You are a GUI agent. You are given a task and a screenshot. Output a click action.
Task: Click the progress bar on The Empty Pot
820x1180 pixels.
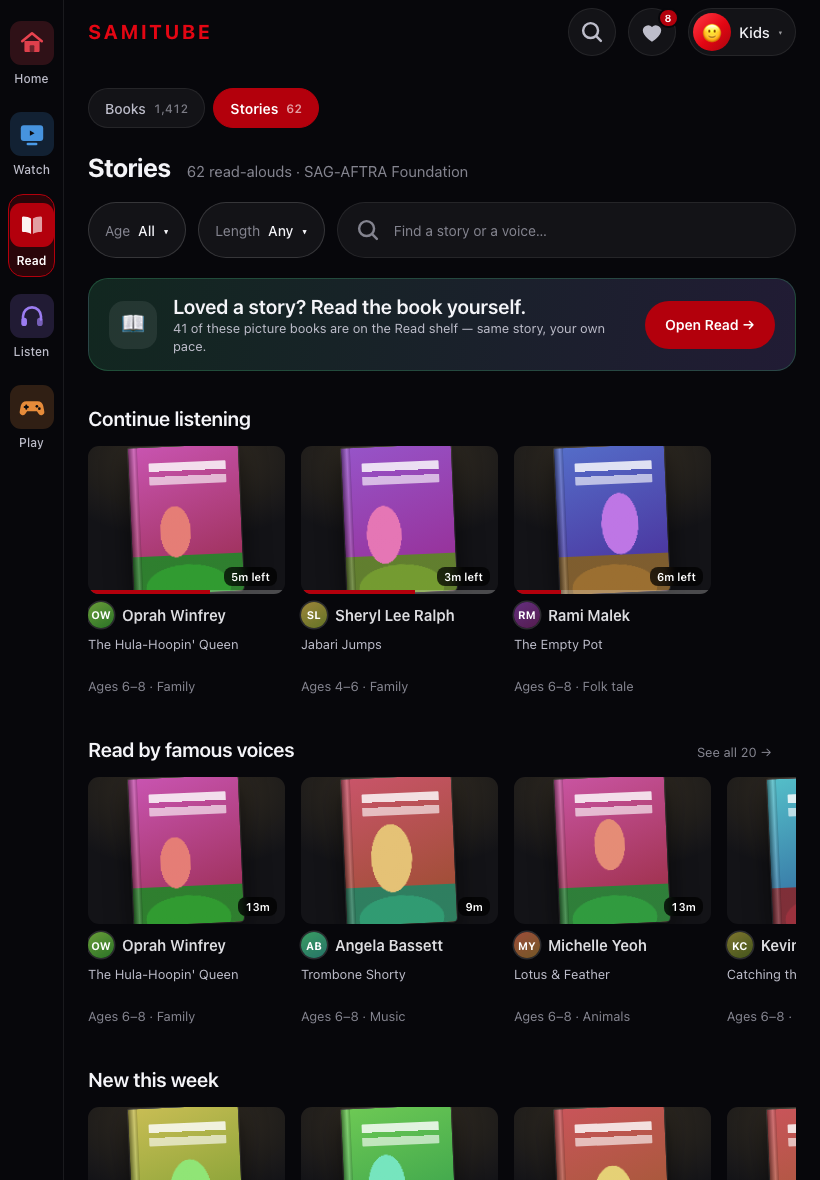pos(612,592)
